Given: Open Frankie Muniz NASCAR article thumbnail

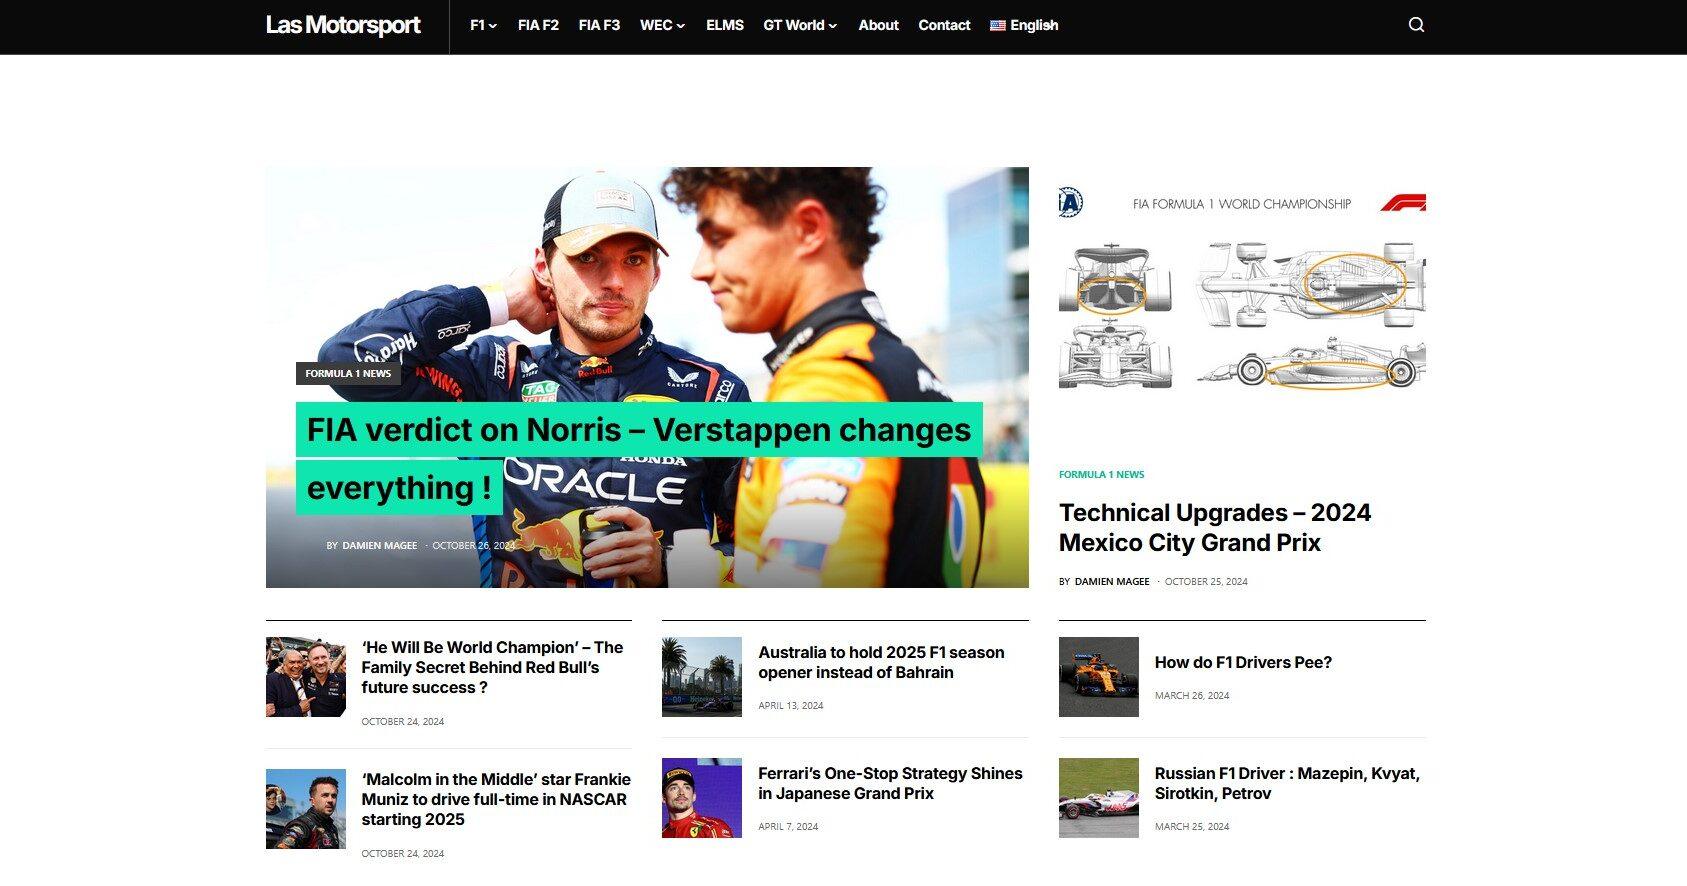Looking at the screenshot, I should 306,809.
